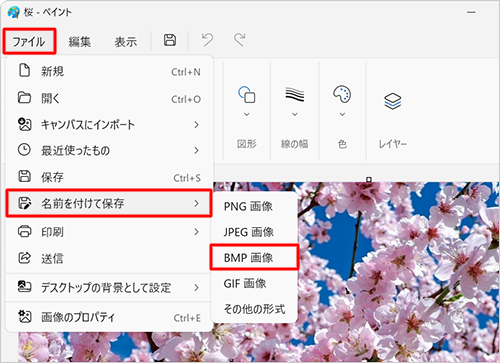This screenshot has height=363, width=500.
Task: Select 名前を付けて保存 entry
Action: click(x=109, y=203)
